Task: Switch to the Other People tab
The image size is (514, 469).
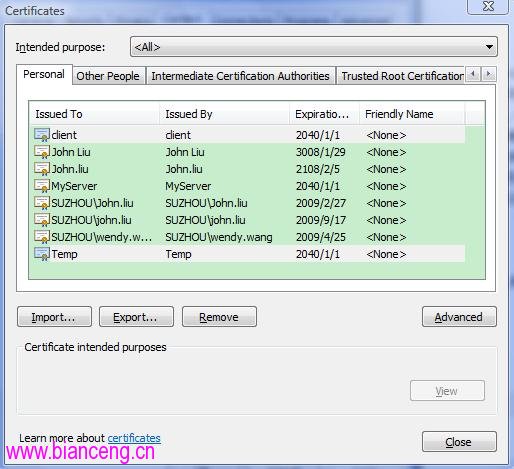Action: pos(108,76)
